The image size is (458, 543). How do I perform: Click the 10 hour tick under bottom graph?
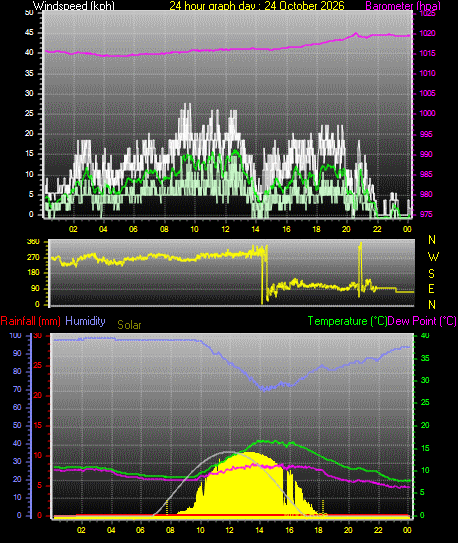point(200,530)
